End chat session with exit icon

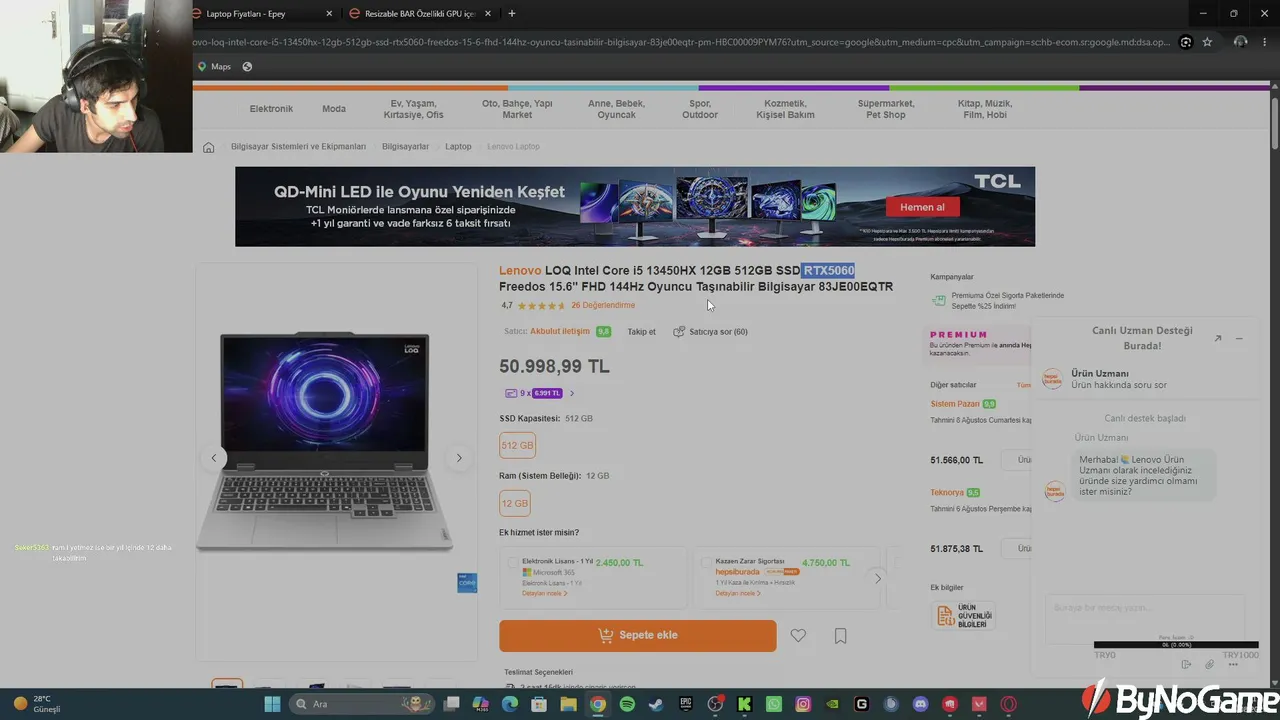tap(1186, 664)
